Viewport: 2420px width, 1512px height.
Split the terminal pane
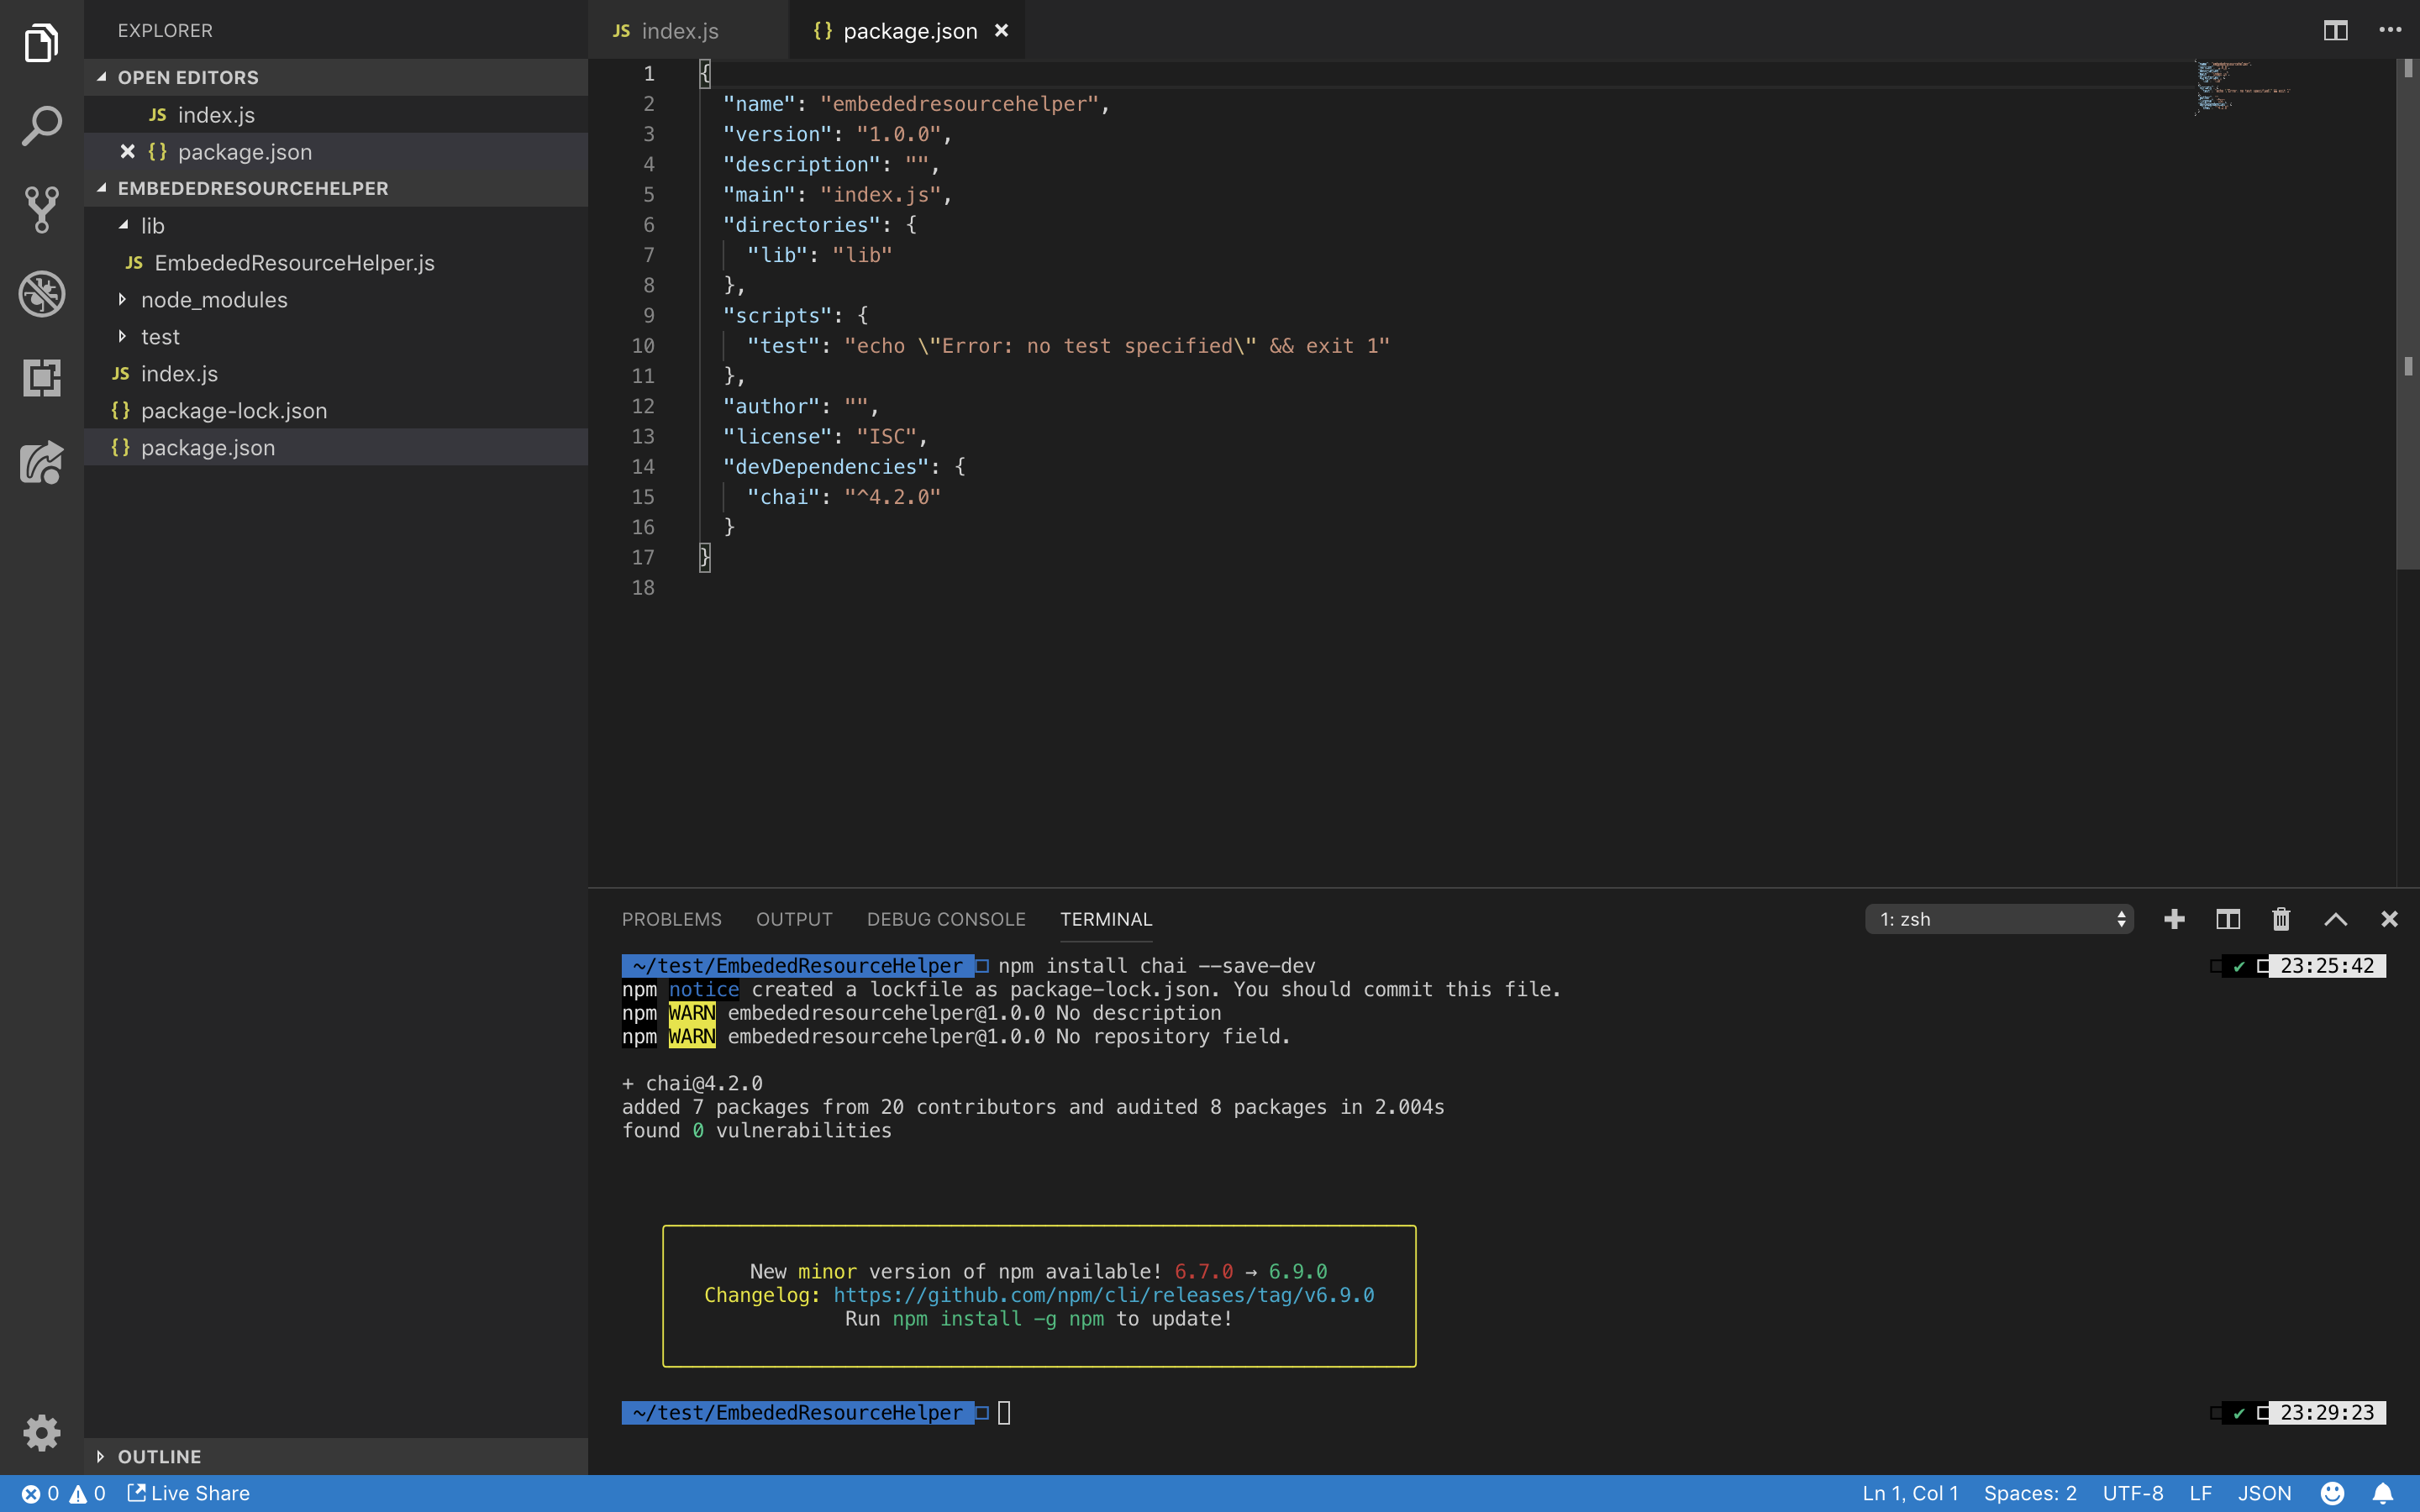coord(2228,919)
